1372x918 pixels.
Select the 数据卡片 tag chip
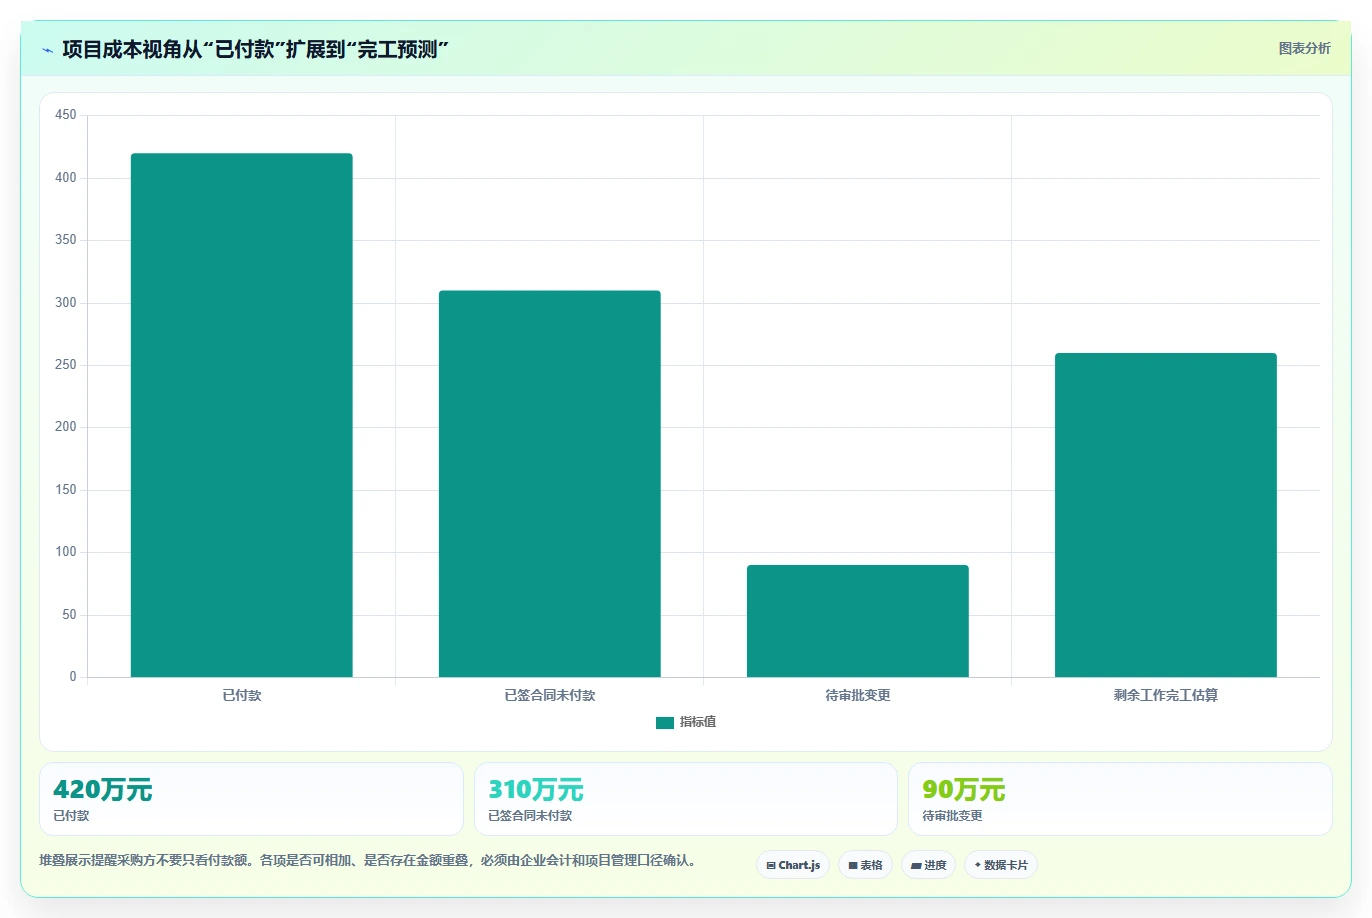point(1001,865)
